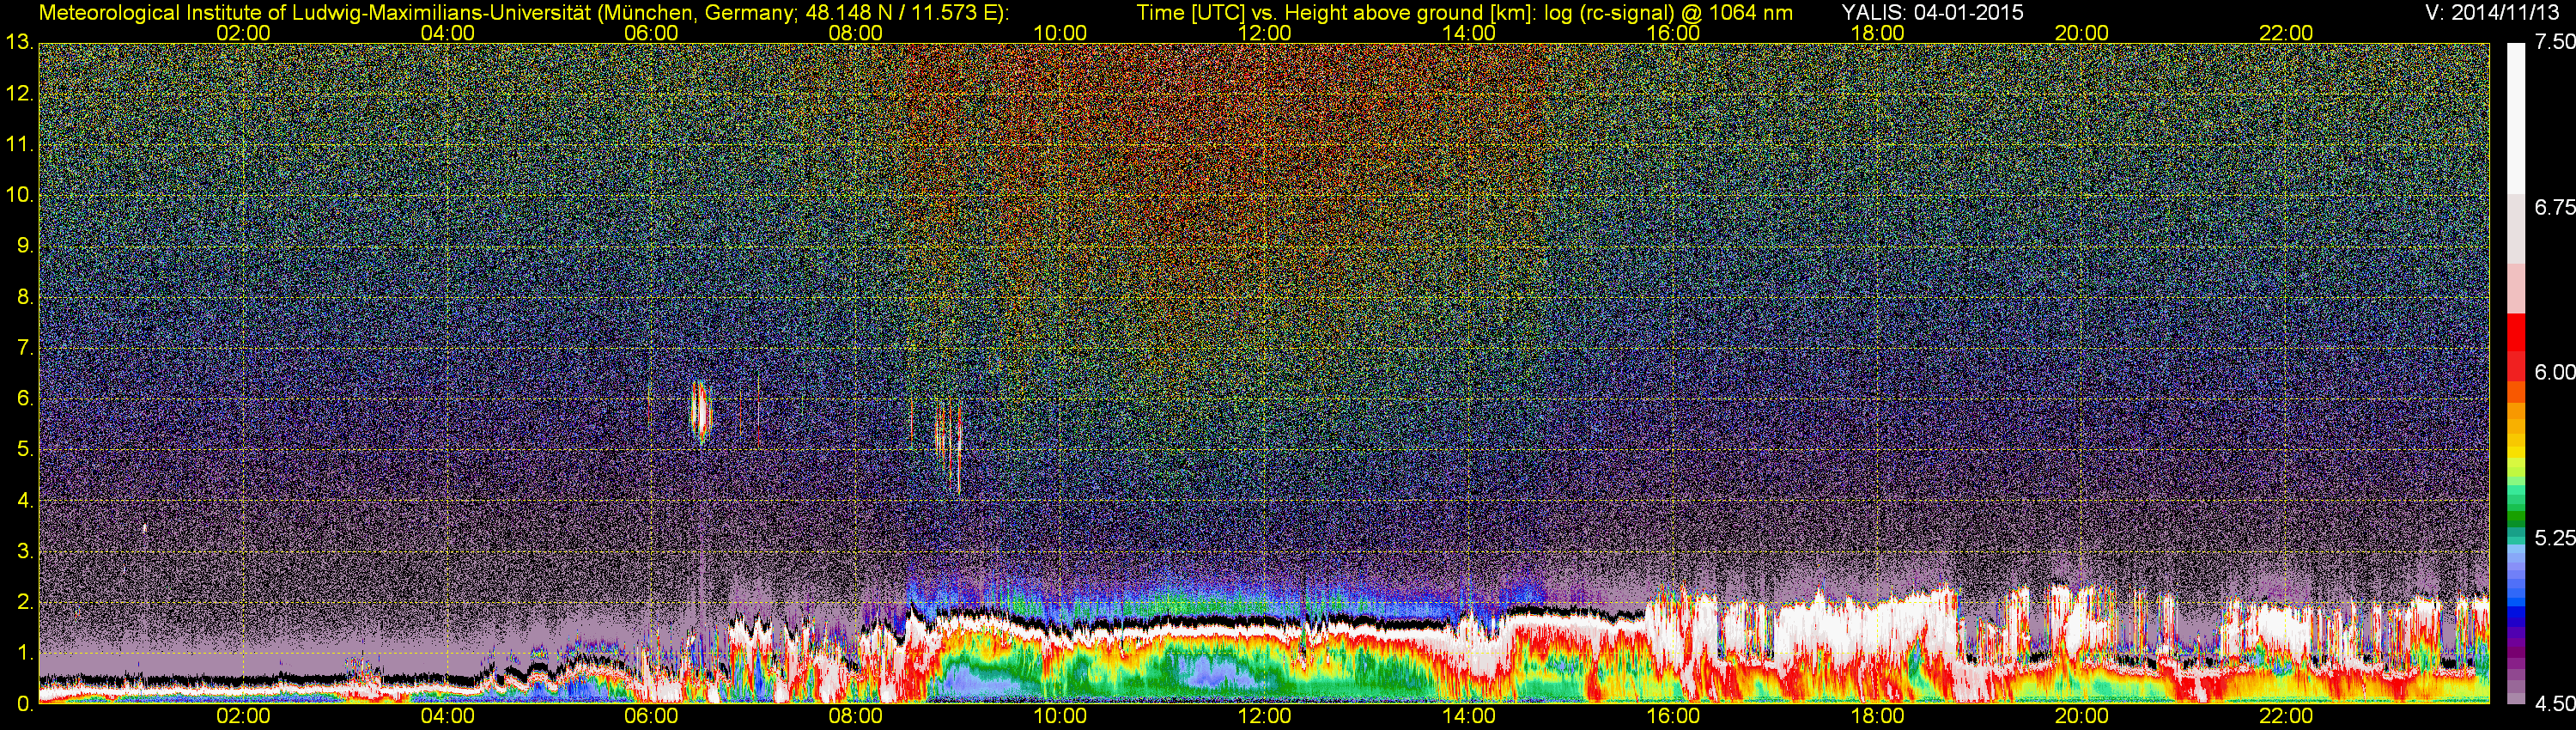
Task: Click 08:00 on the lower time axis
Action: [x=856, y=717]
